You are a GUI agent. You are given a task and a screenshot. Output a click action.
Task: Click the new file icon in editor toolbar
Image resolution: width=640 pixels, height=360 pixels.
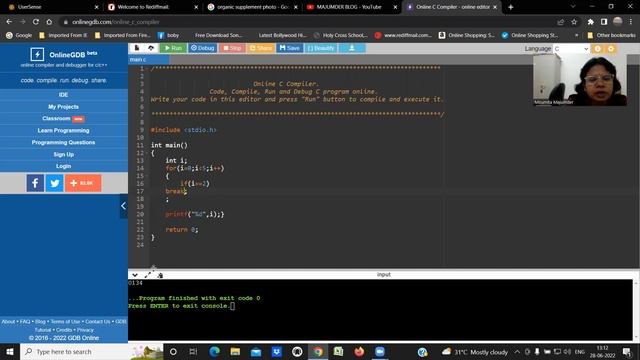click(137, 48)
